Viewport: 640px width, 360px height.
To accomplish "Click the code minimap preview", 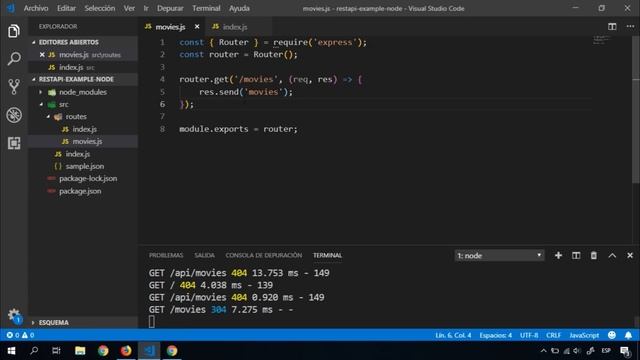I will [602, 40].
